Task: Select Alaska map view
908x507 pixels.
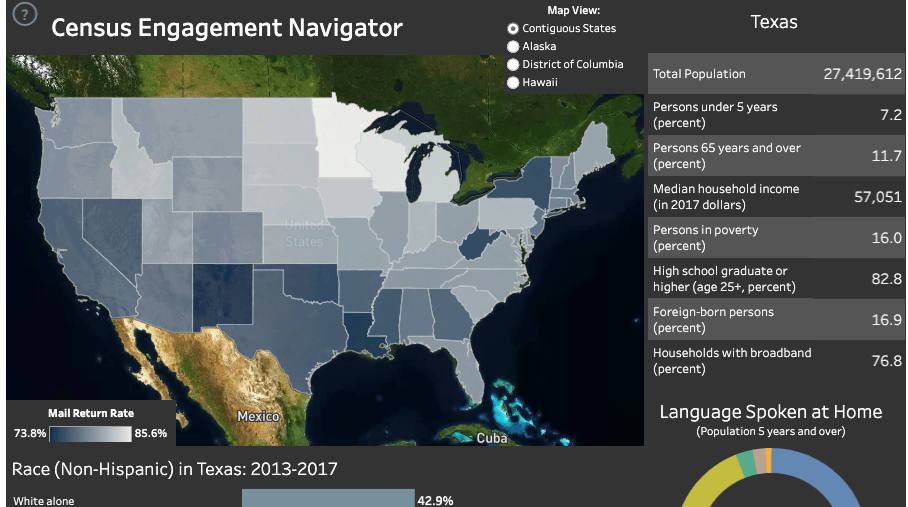Action: [512, 46]
